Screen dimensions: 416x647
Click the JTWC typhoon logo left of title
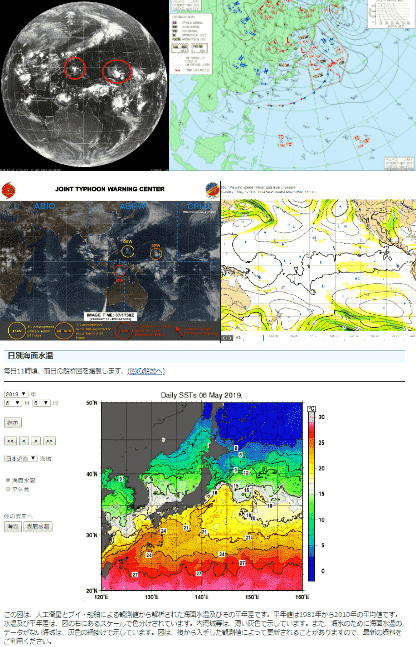point(8,190)
